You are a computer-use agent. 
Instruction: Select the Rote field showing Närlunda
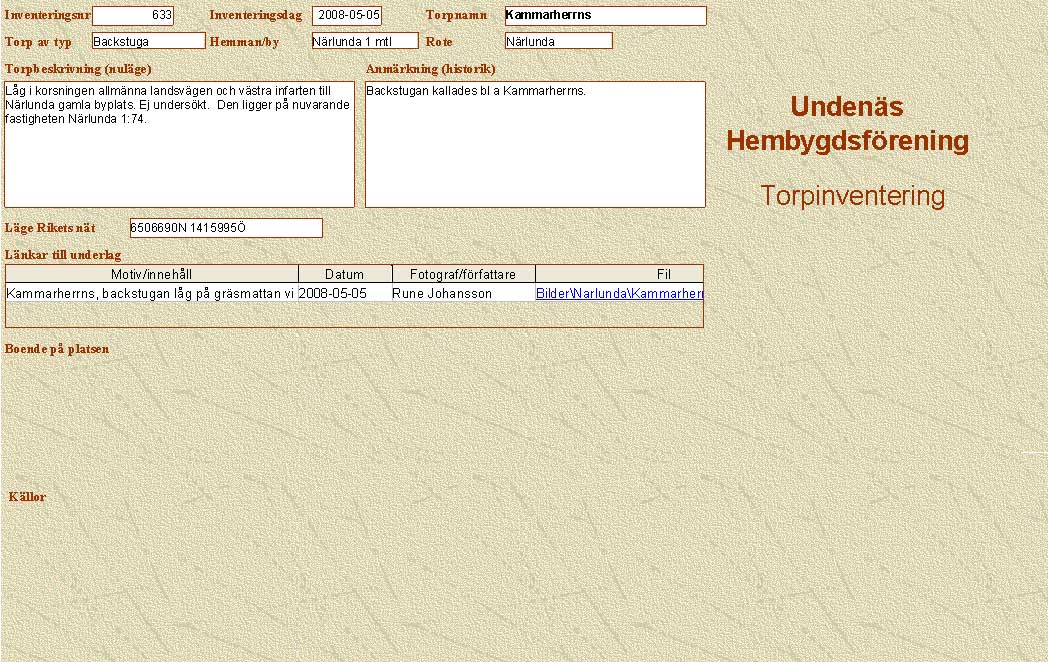pos(558,41)
